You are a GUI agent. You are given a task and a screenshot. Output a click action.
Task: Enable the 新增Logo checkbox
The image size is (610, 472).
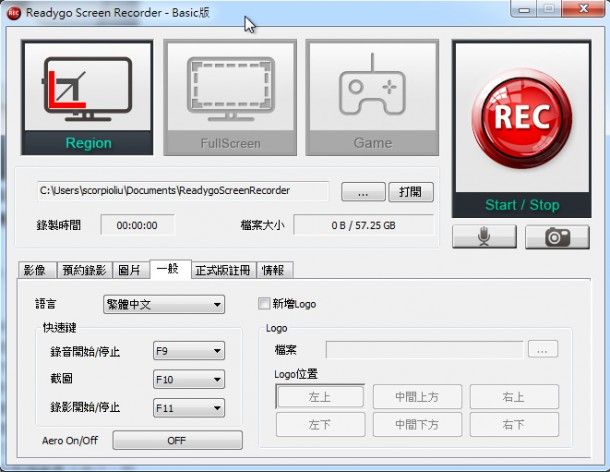264,304
